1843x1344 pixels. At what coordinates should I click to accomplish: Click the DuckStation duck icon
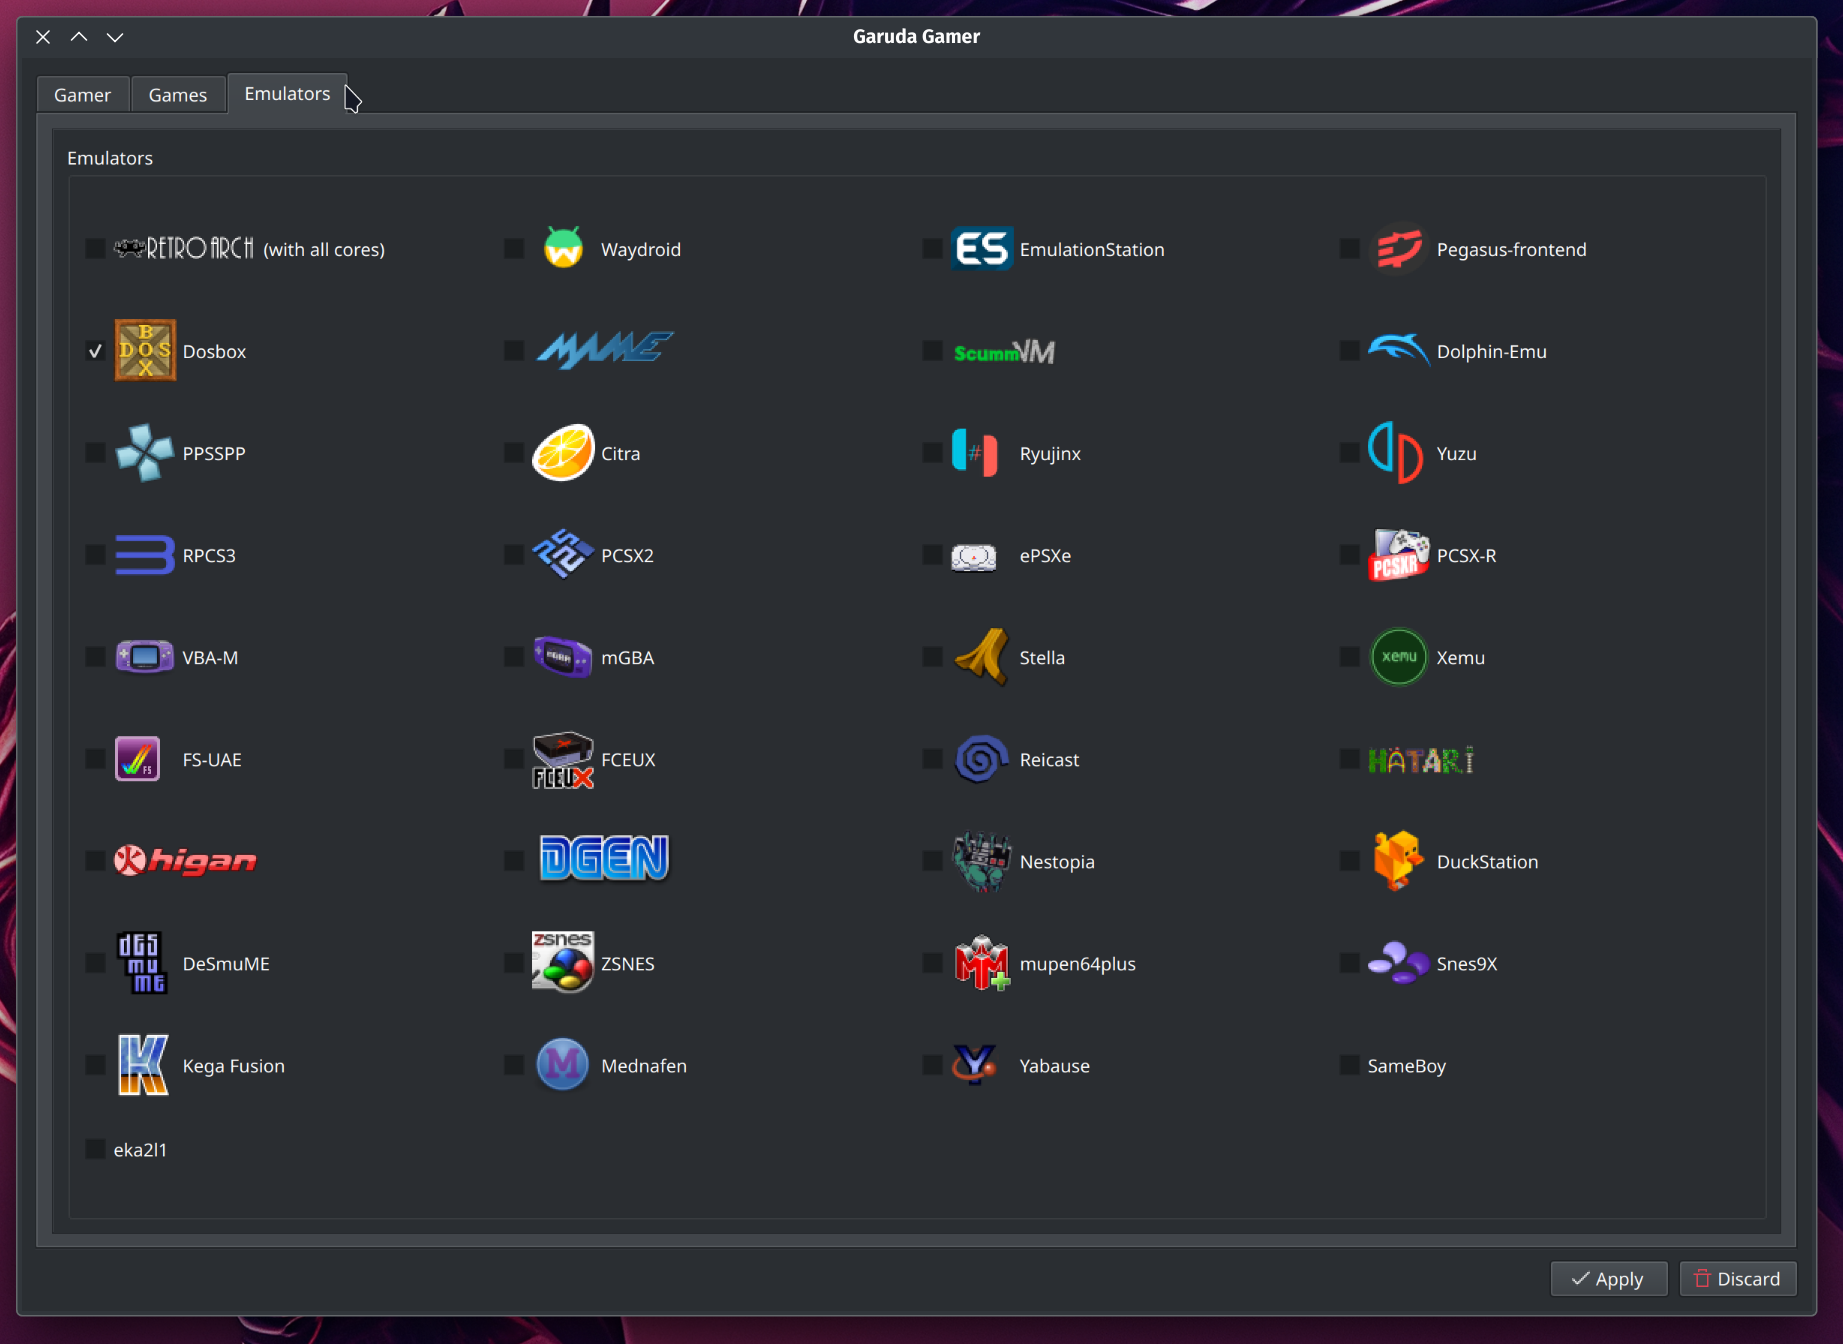(1398, 861)
